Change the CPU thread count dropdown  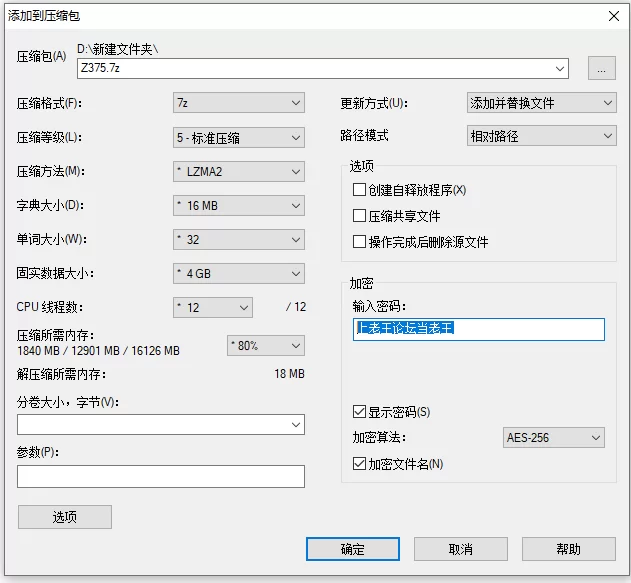coord(212,308)
